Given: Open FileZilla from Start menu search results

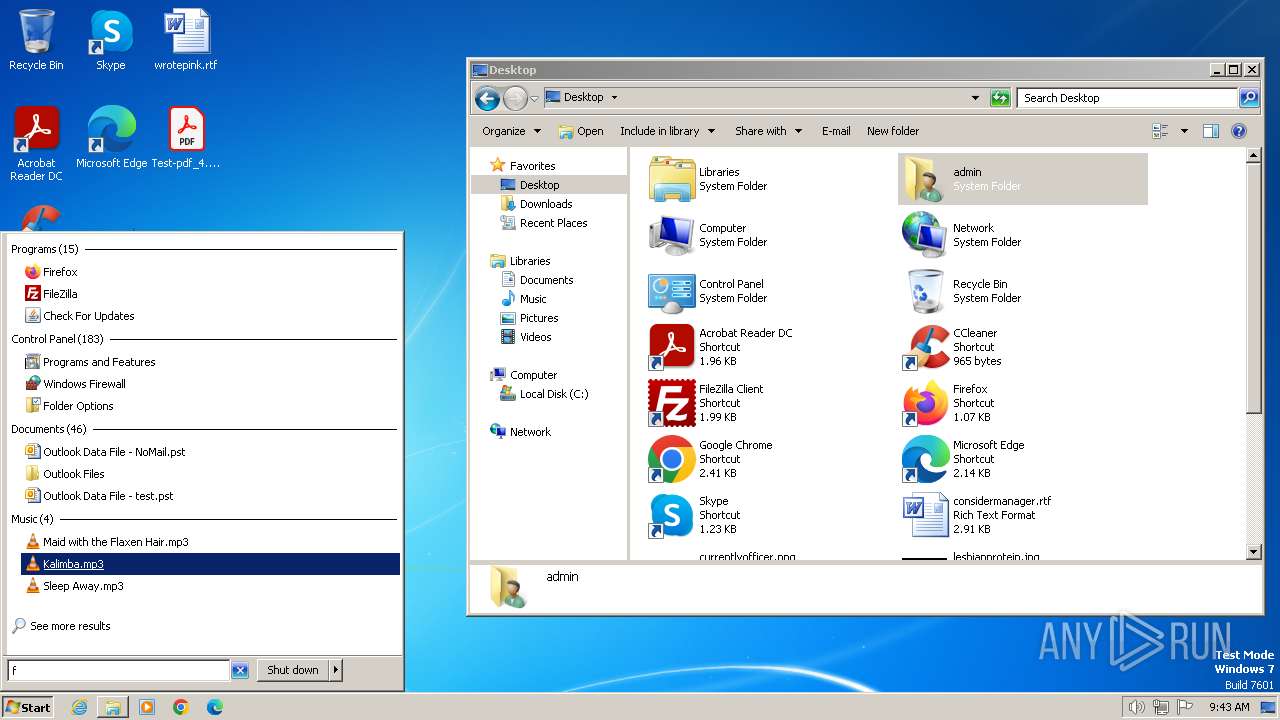Looking at the screenshot, I should pos(210,294).
